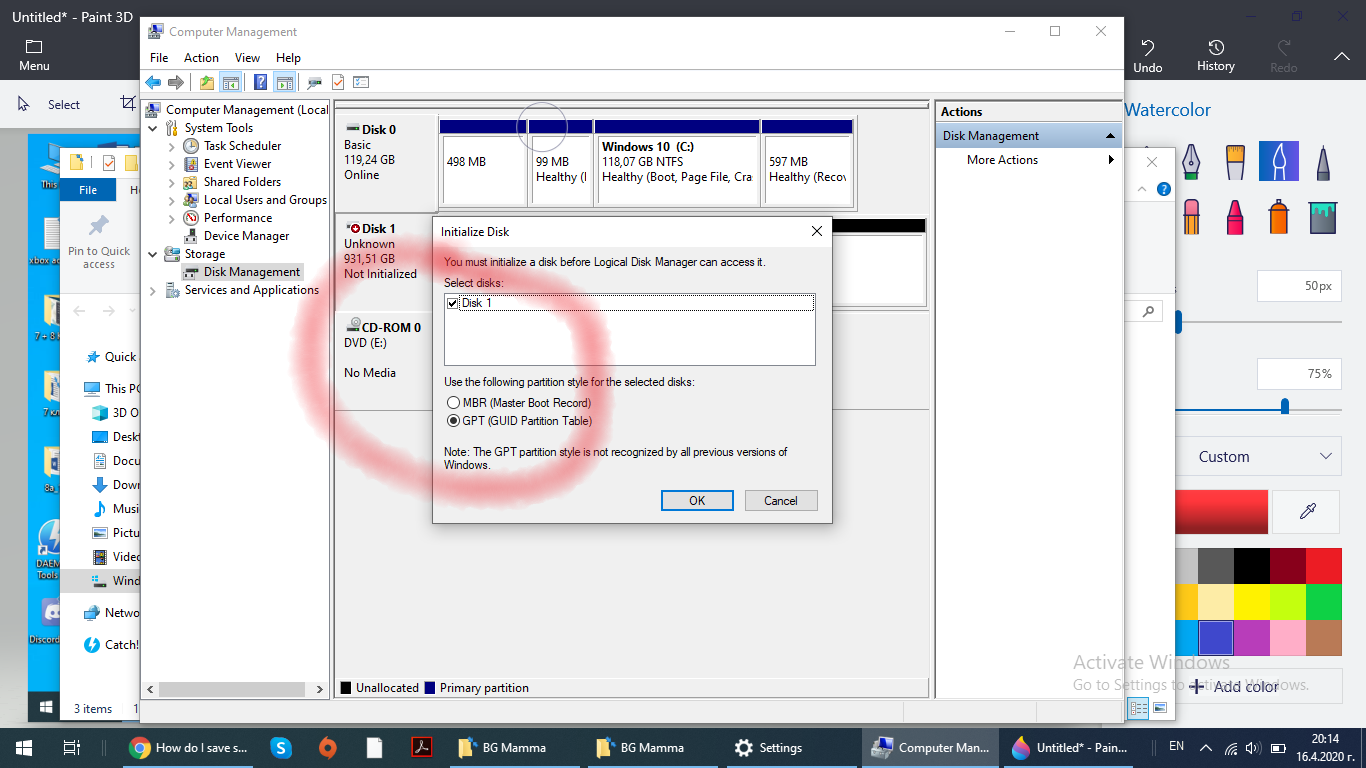This screenshot has height=768, width=1366.
Task: Open the View menu
Action: pos(247,58)
